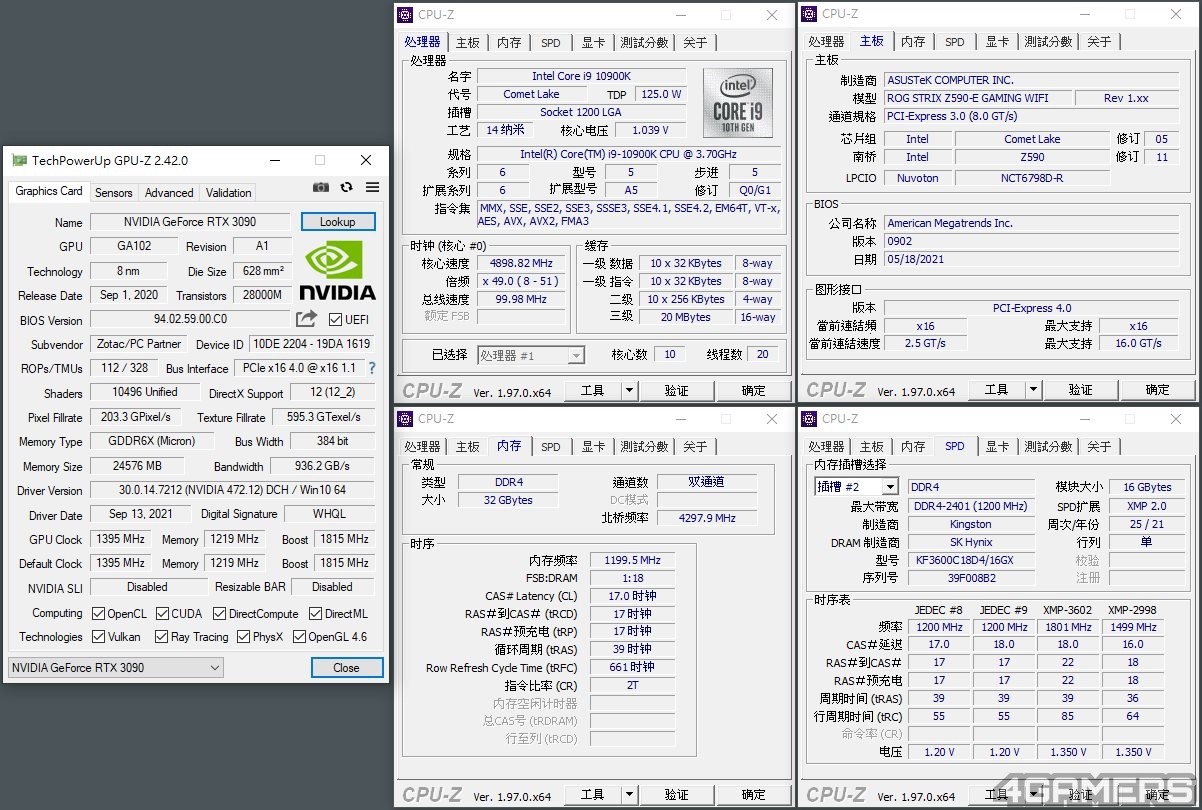Click the Release Date value Sep 1, 2020

click(129, 296)
